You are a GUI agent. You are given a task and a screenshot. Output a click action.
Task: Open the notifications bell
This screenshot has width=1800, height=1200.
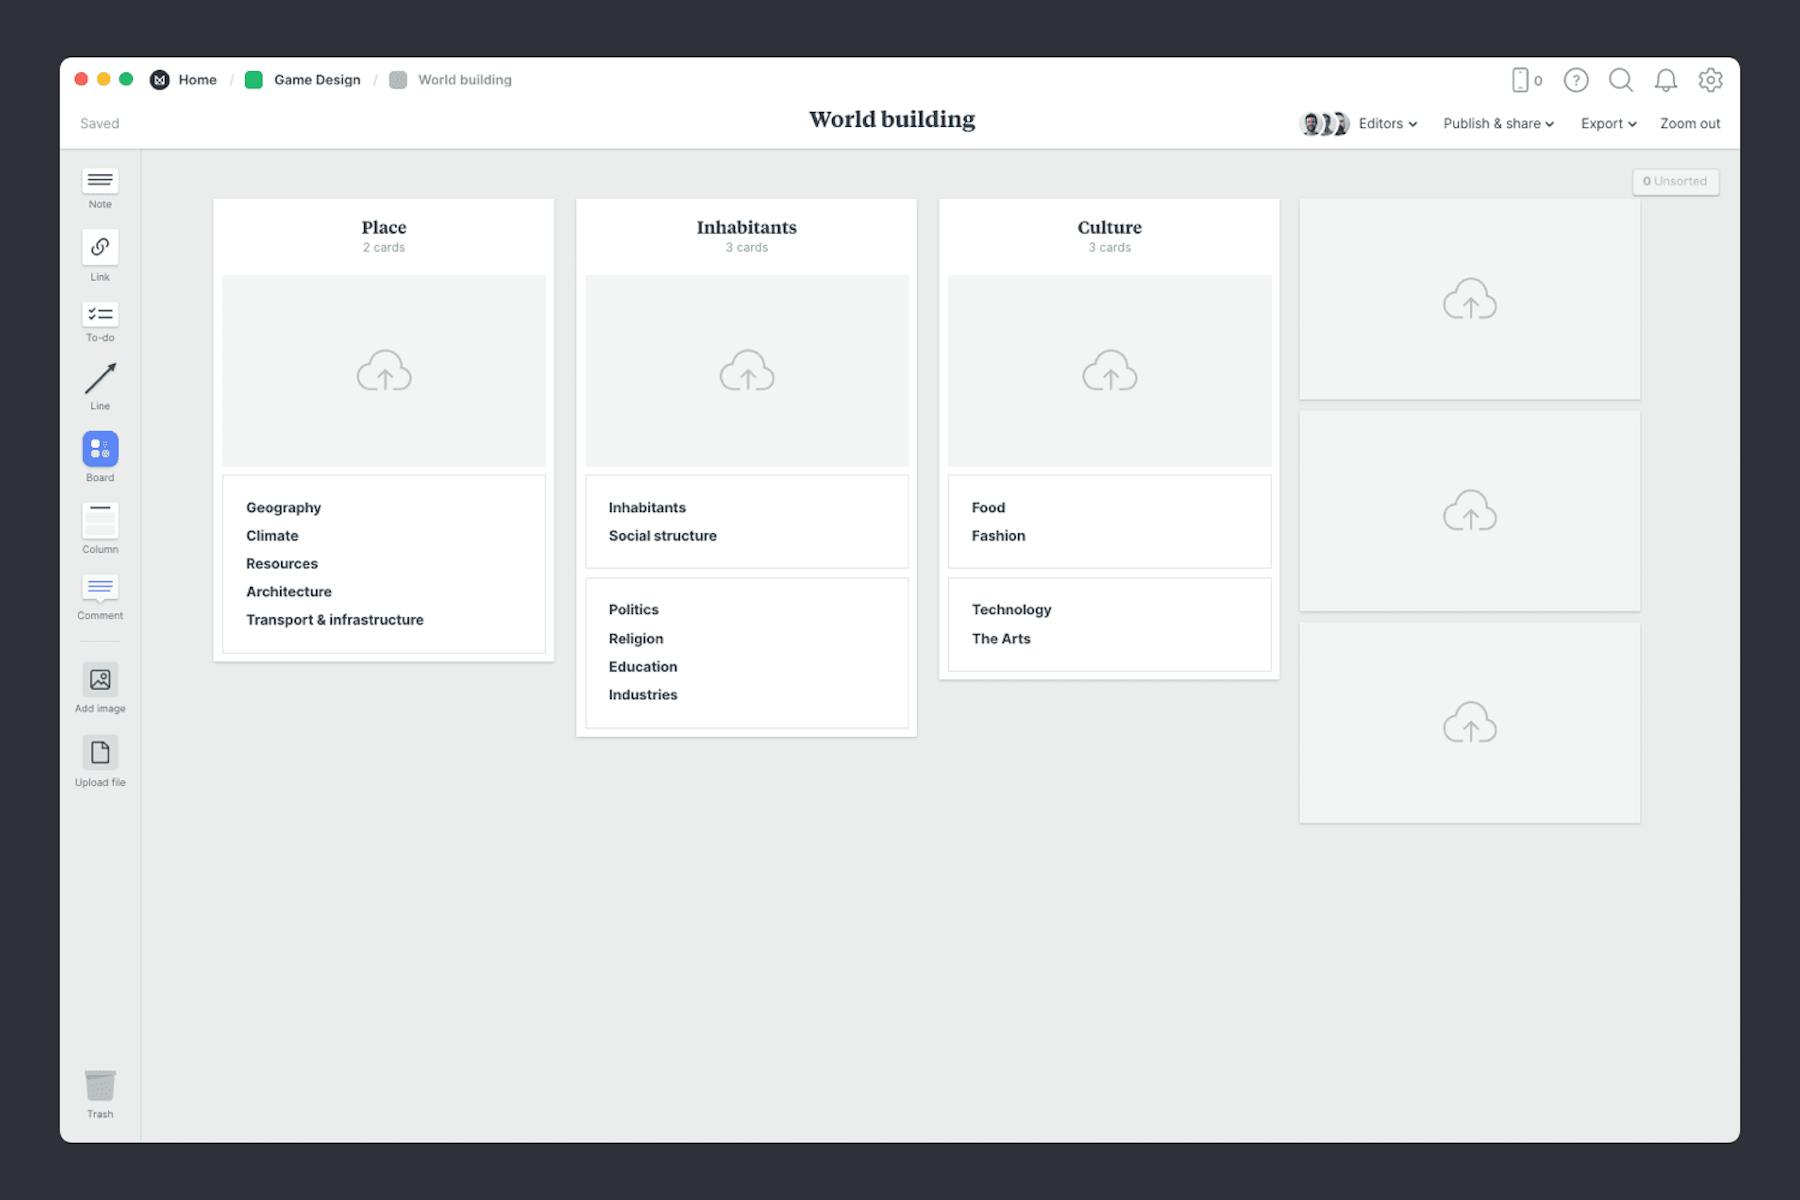click(x=1666, y=81)
